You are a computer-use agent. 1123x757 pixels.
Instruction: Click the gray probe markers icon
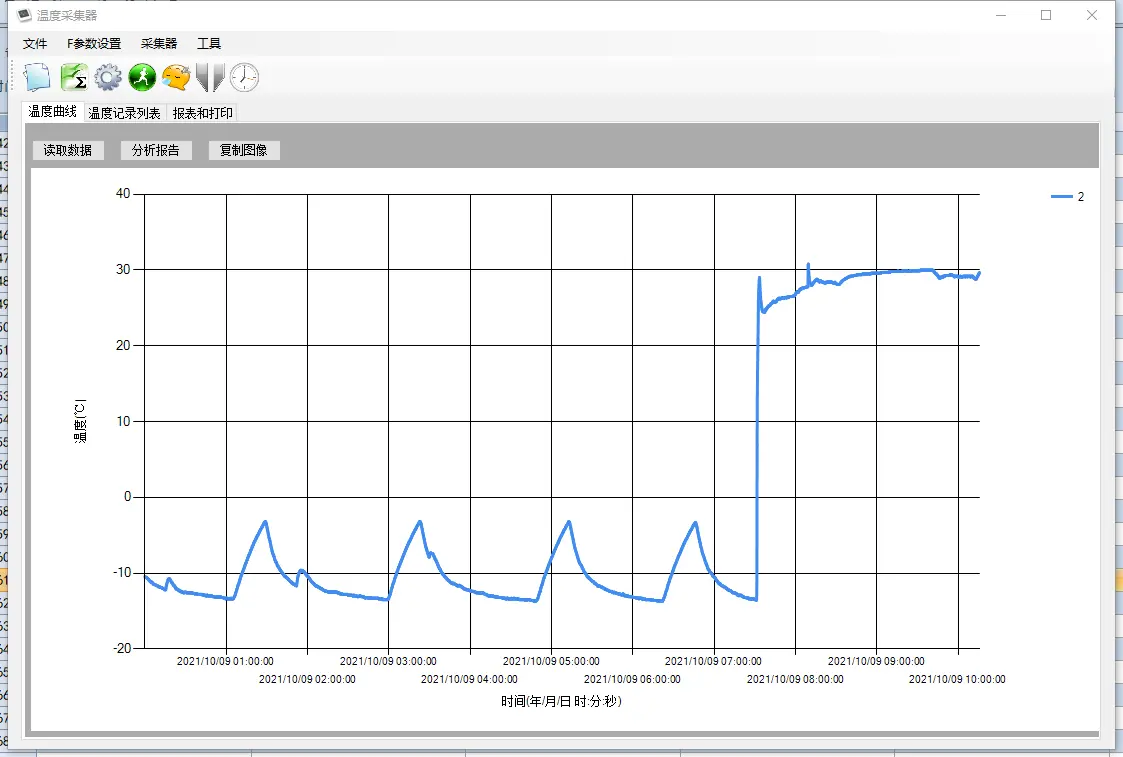coord(210,77)
